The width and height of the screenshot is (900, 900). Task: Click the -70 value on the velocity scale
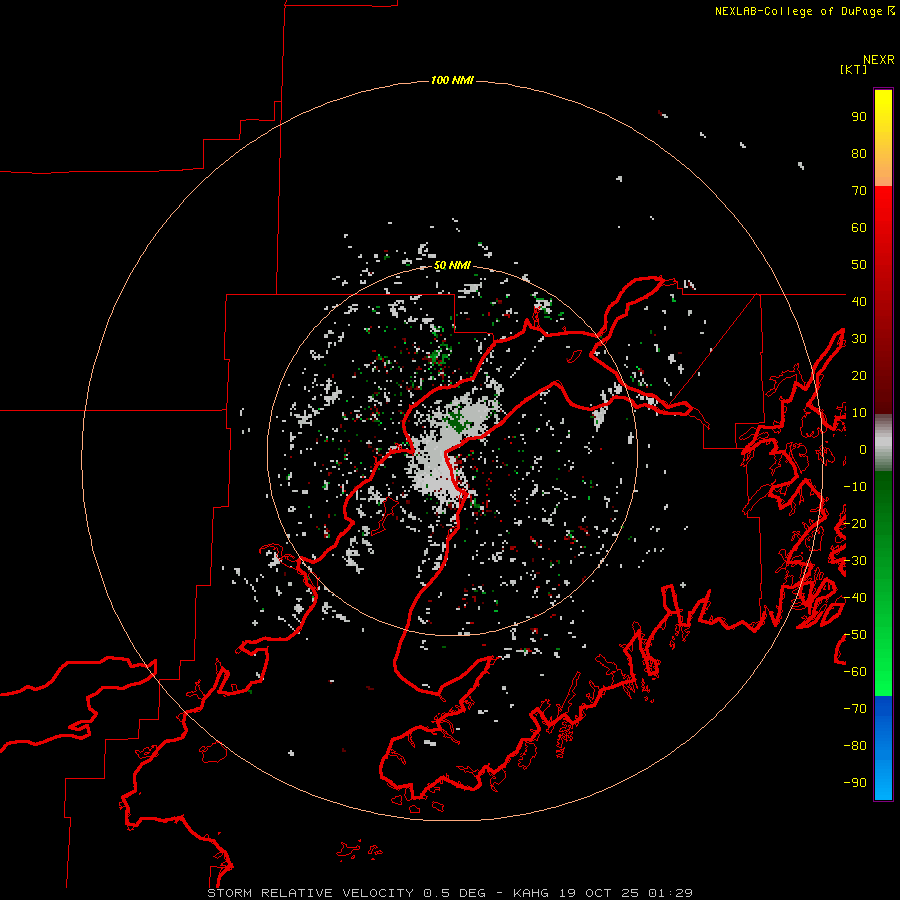[855, 709]
